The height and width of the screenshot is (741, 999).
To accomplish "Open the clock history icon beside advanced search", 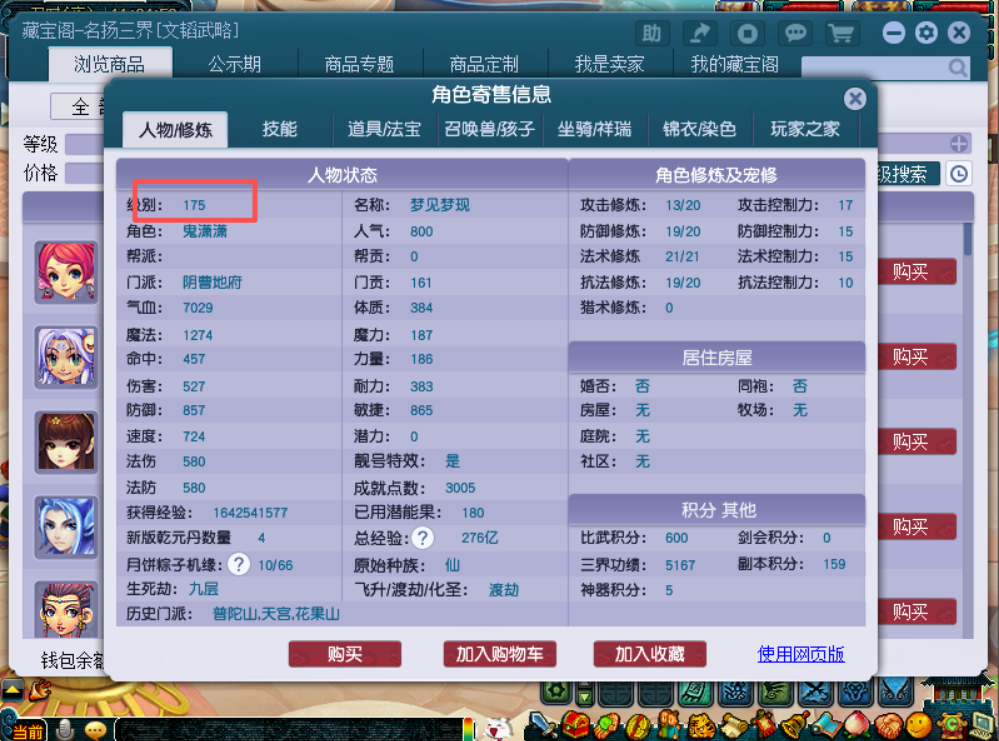I will [x=958, y=174].
